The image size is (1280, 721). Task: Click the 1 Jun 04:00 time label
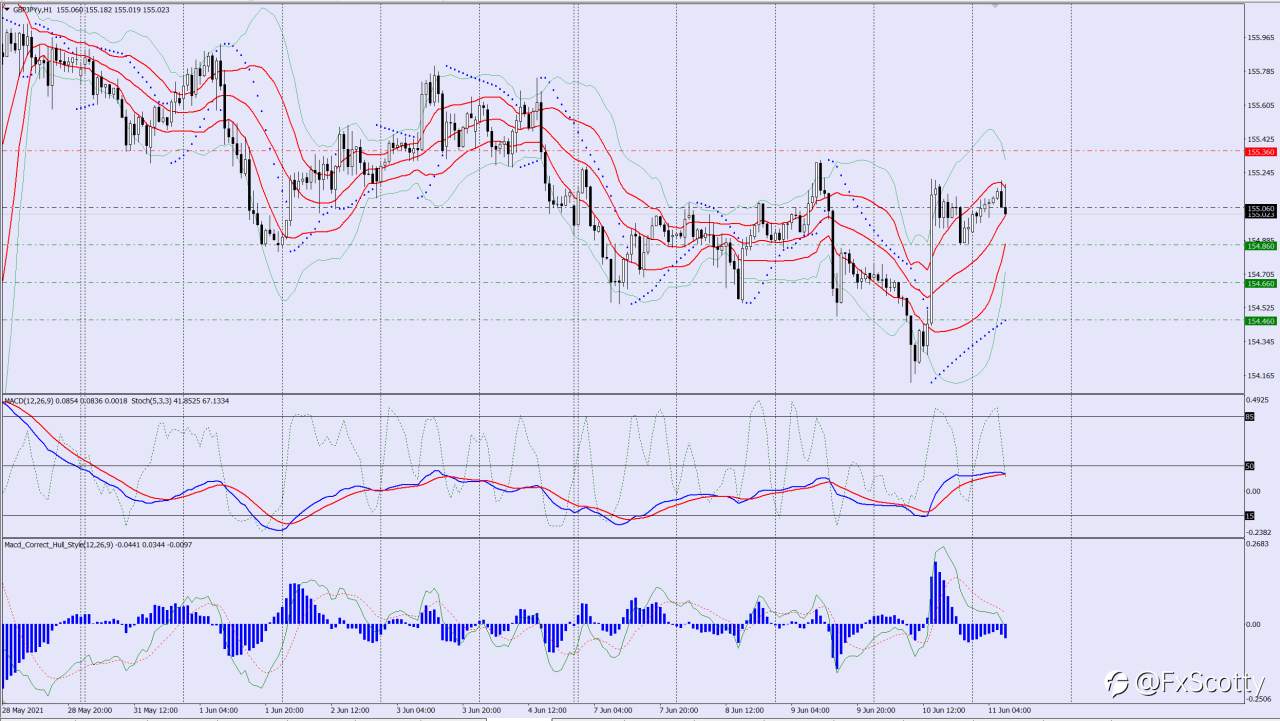[219, 710]
